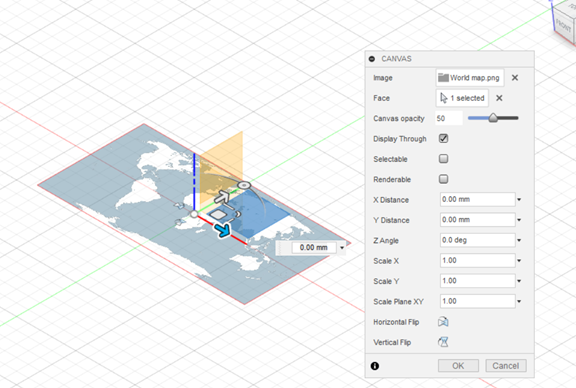Open the Scale Y dropdown arrow
The image size is (576, 388).
tap(519, 281)
